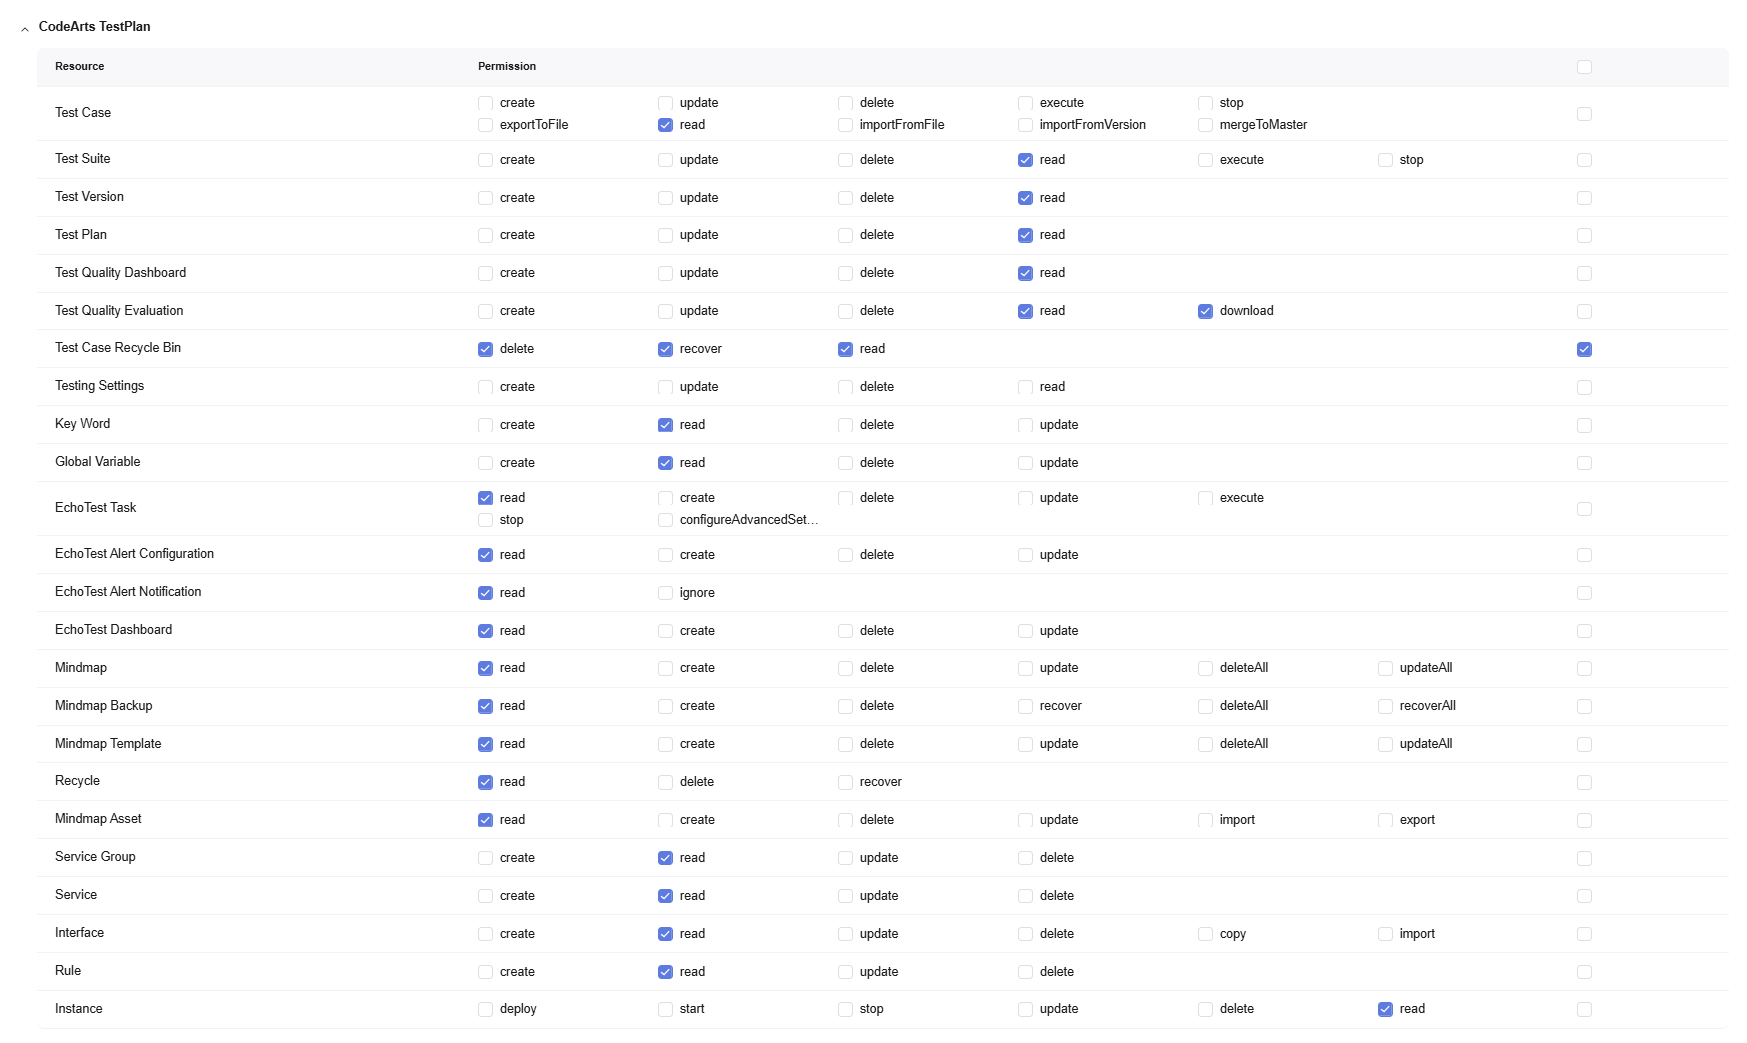Check create permission for Key Word
This screenshot has height=1043, width=1747.
click(485, 425)
